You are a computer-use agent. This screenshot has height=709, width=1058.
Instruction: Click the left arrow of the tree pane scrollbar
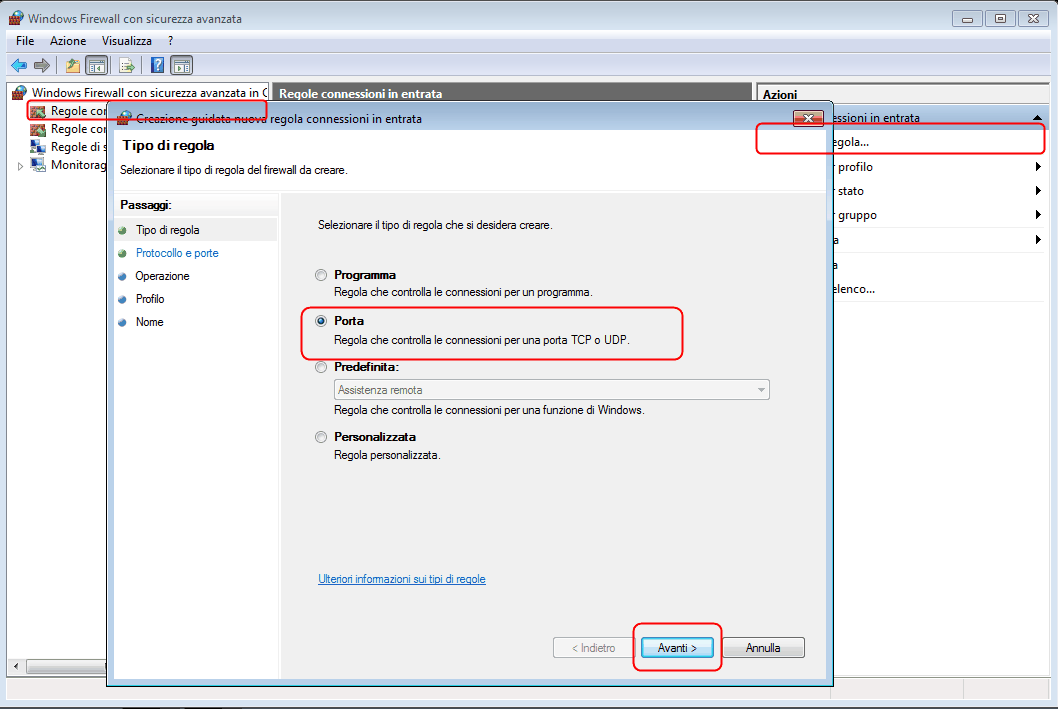point(16,667)
